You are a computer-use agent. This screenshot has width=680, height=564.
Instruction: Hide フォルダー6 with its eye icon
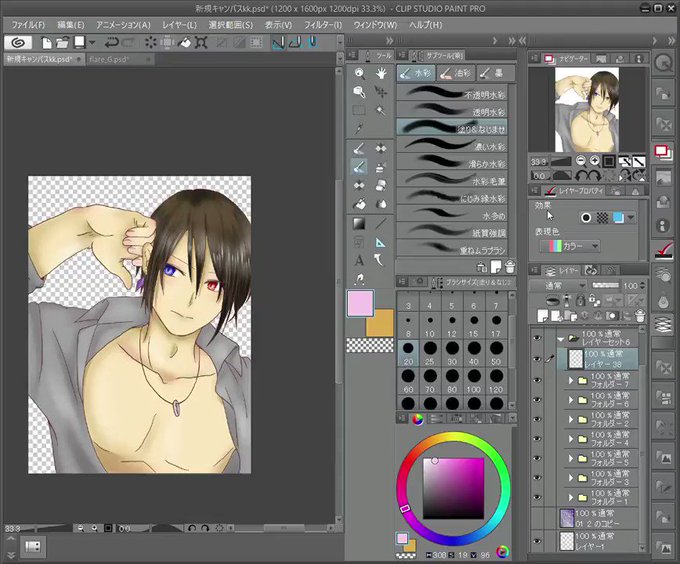[x=537, y=400]
